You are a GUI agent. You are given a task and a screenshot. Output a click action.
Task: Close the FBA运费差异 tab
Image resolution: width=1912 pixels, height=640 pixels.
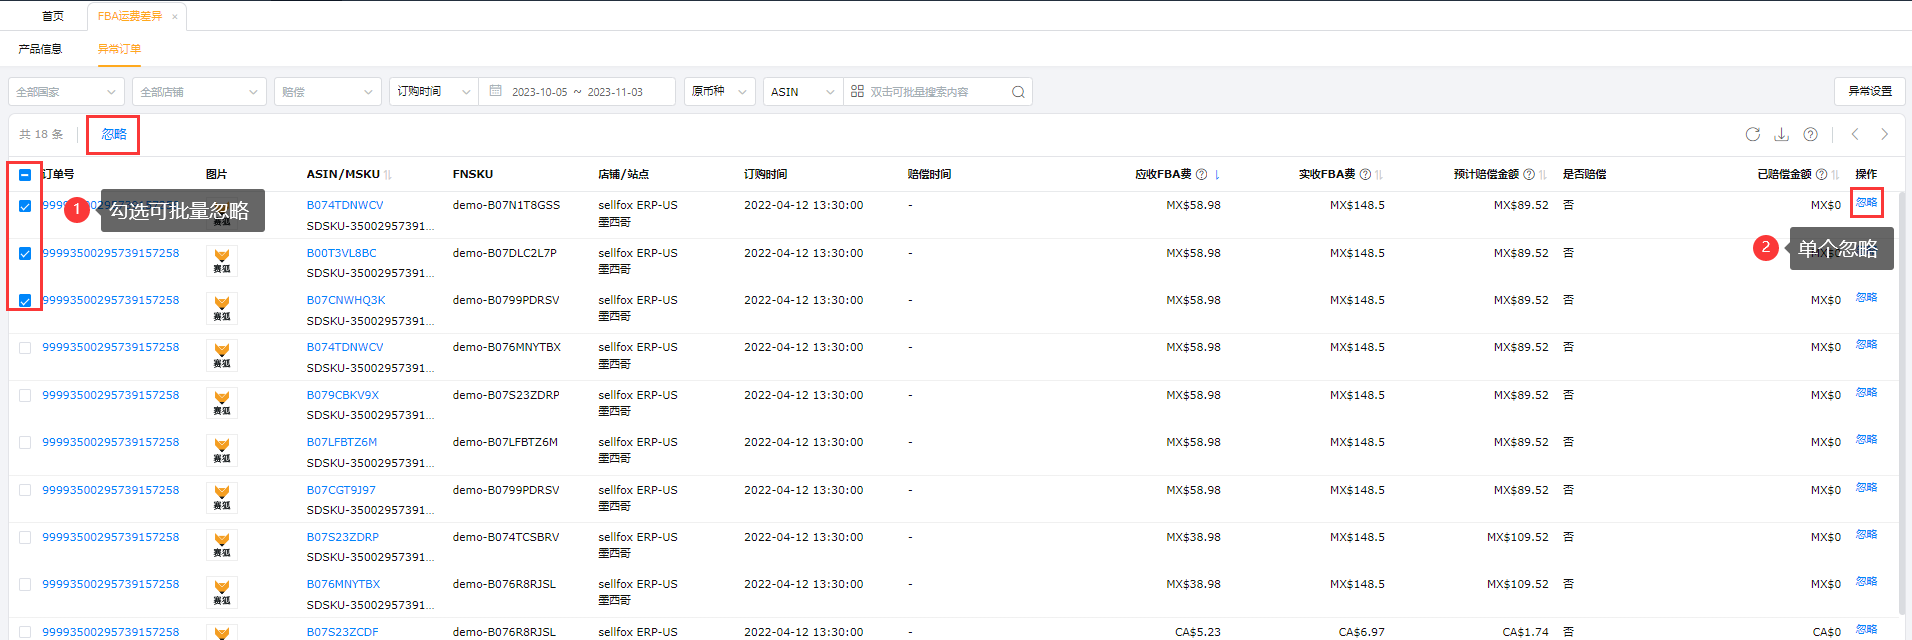tap(175, 17)
